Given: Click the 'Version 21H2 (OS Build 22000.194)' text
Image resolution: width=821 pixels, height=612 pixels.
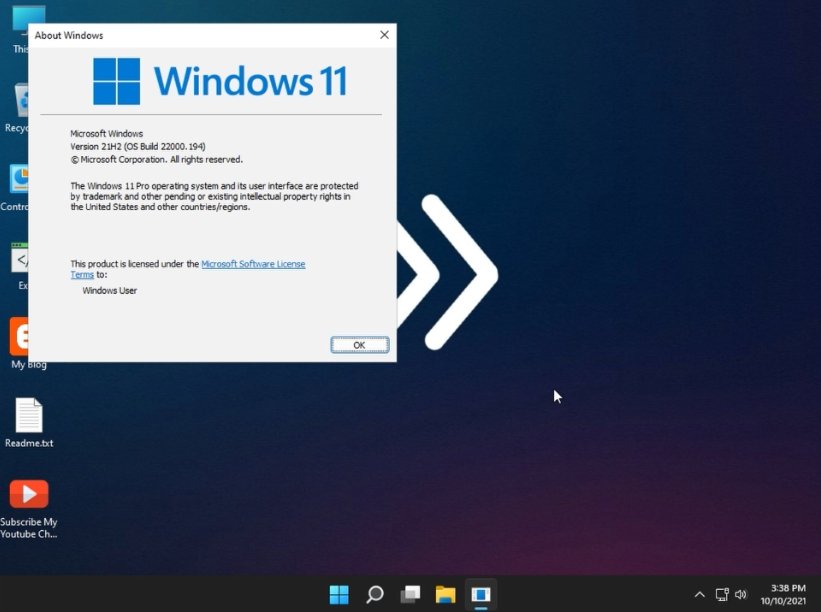Looking at the screenshot, I should (138, 147).
